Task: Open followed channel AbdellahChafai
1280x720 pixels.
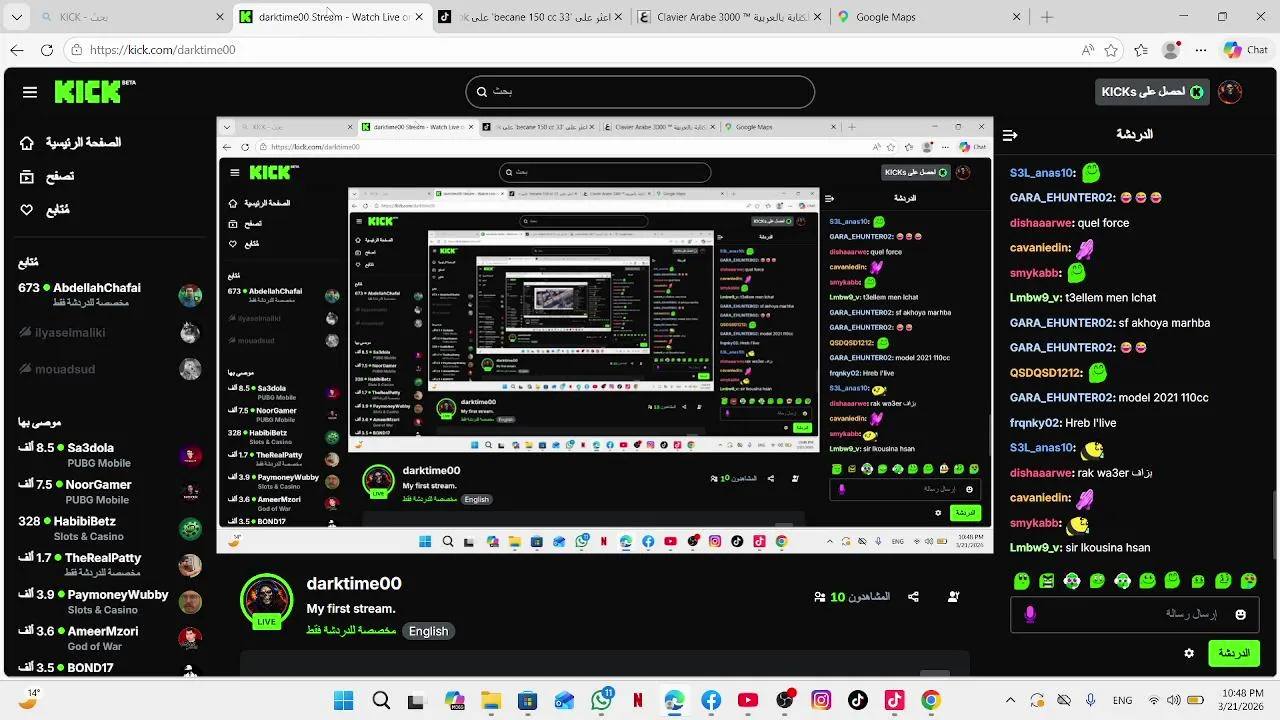Action: pos(110,295)
